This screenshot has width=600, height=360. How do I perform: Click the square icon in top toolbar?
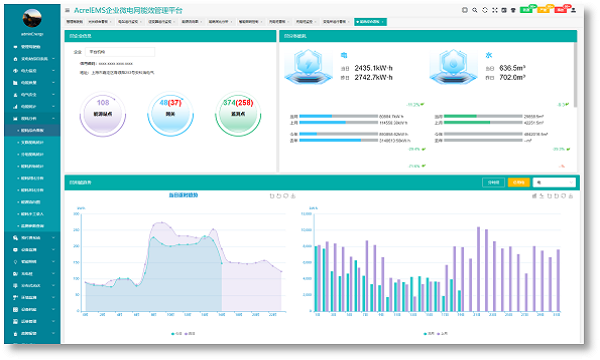point(465,10)
